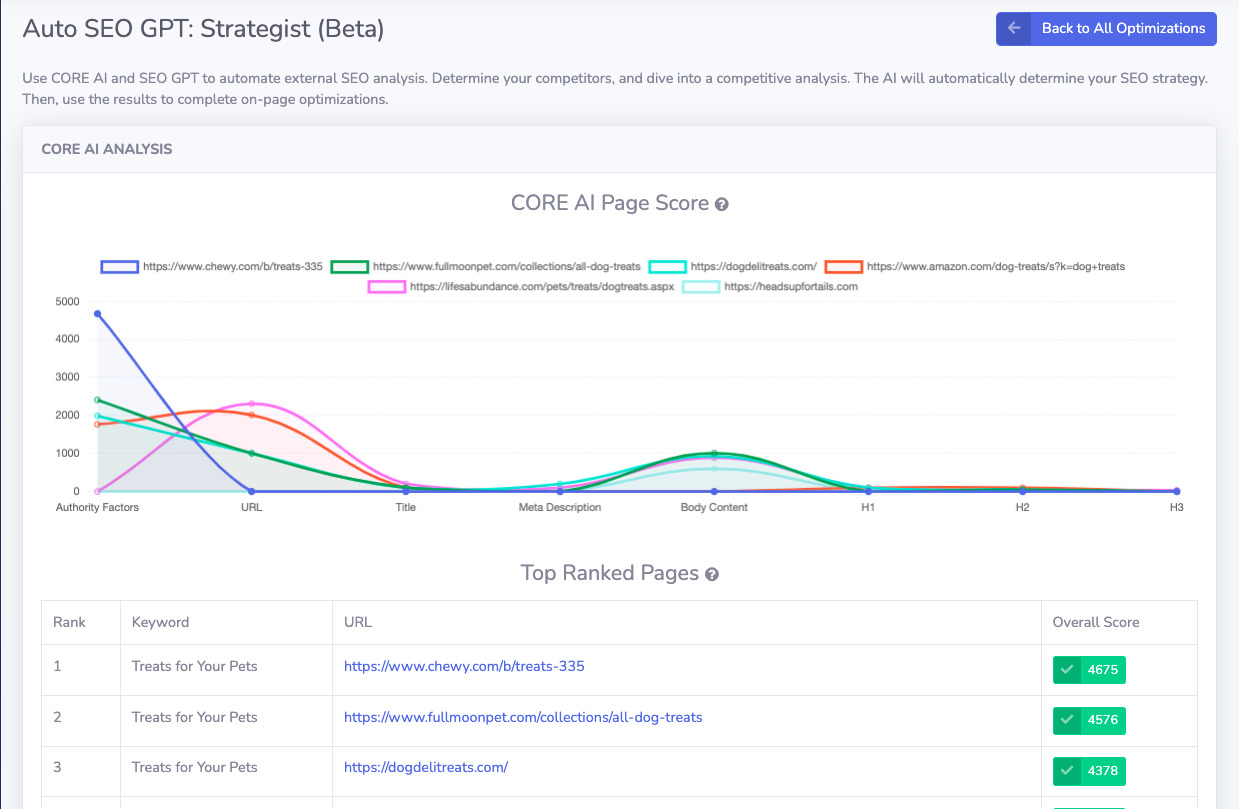Click the Back to All Optimizations button
This screenshot has height=809, width=1239.
pos(1106,29)
